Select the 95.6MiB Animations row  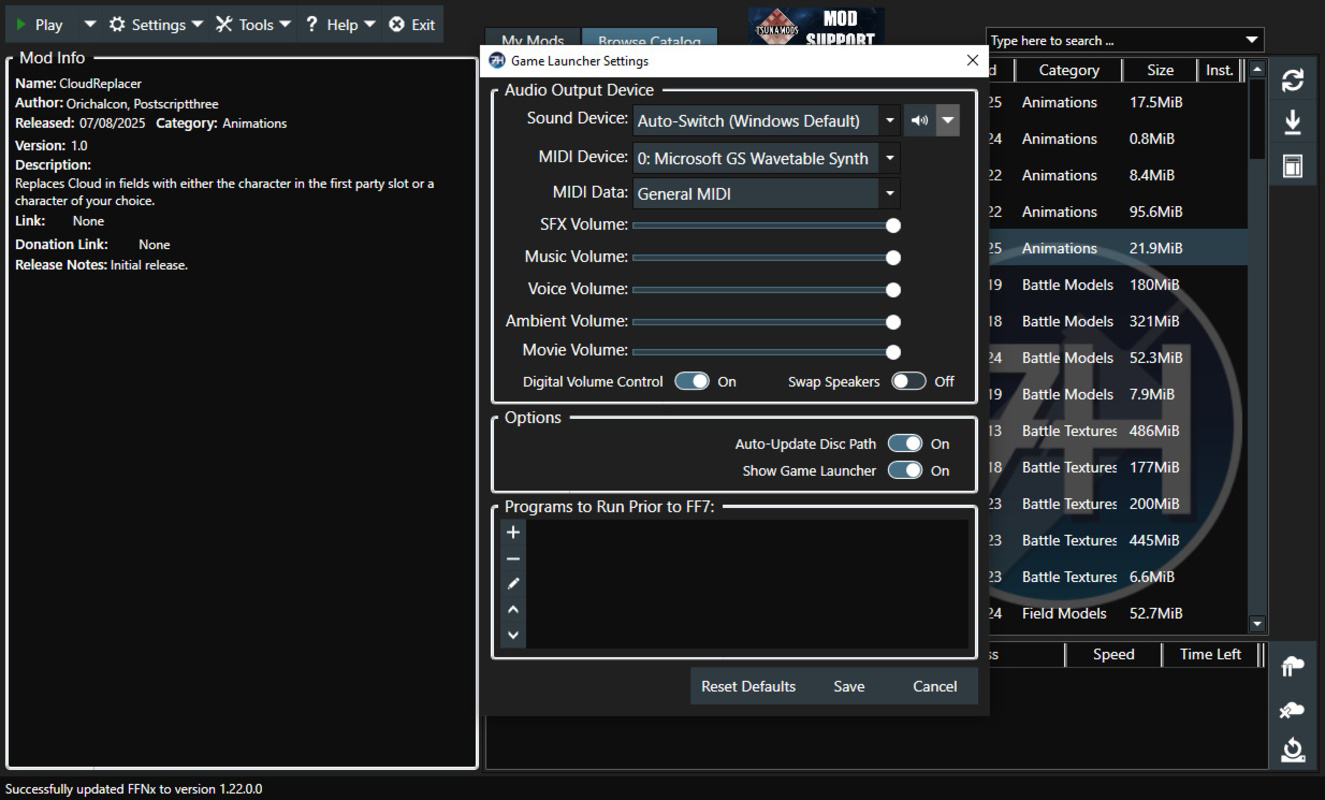click(1117, 212)
